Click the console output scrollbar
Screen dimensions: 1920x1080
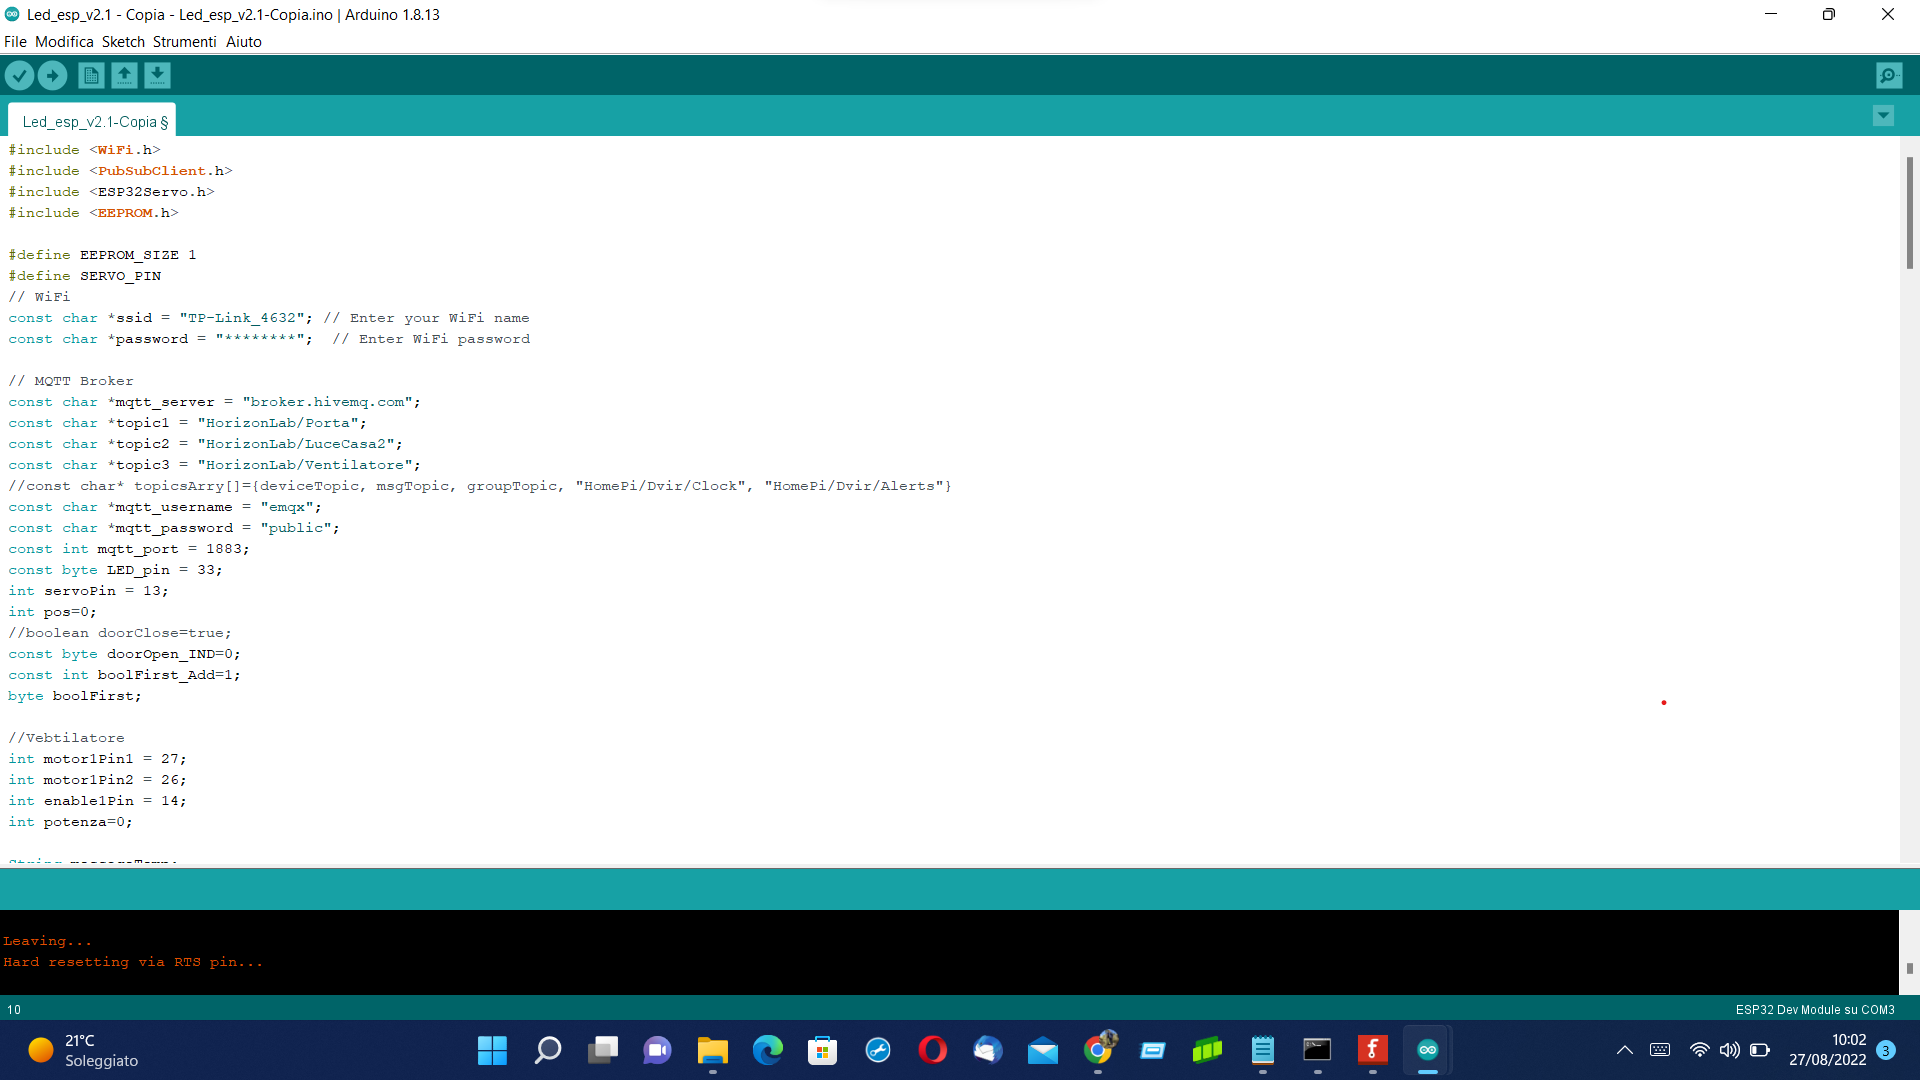1909,967
